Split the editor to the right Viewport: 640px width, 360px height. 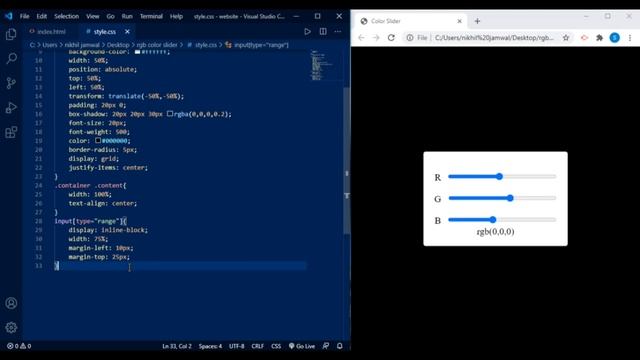[323, 31]
